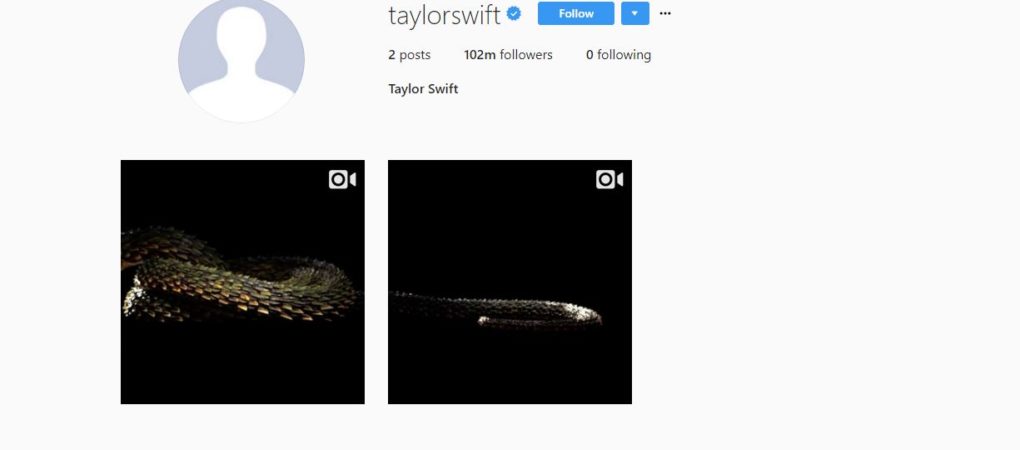
Task: Click the word followers
Action: point(526,55)
